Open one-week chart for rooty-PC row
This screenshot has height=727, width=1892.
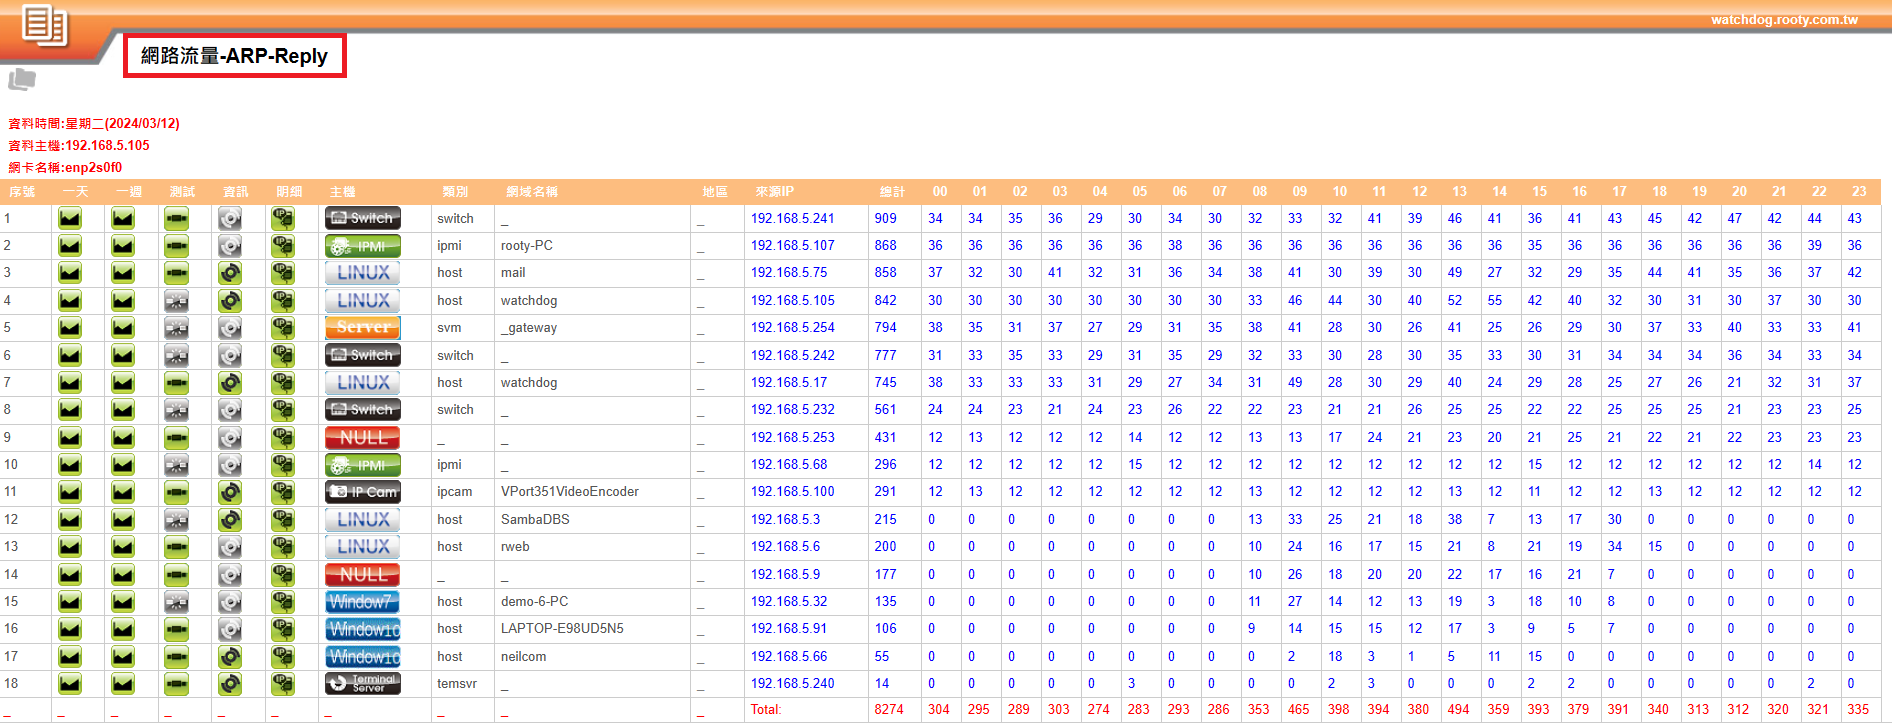(x=123, y=246)
